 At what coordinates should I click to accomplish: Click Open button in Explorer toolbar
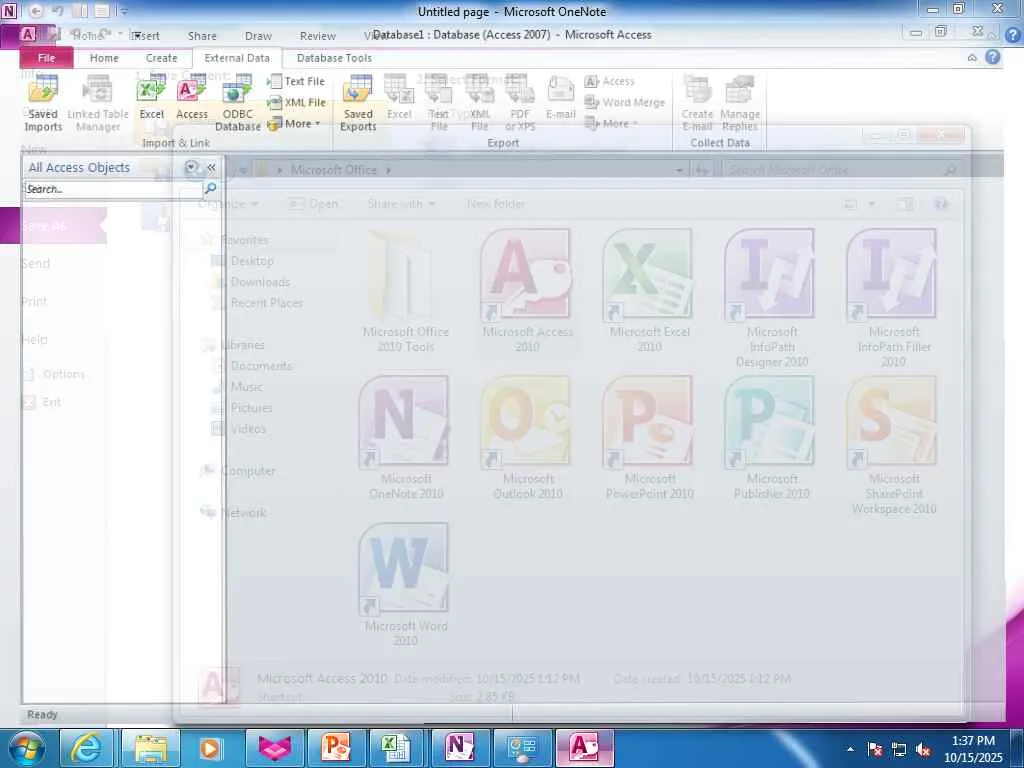(314, 204)
